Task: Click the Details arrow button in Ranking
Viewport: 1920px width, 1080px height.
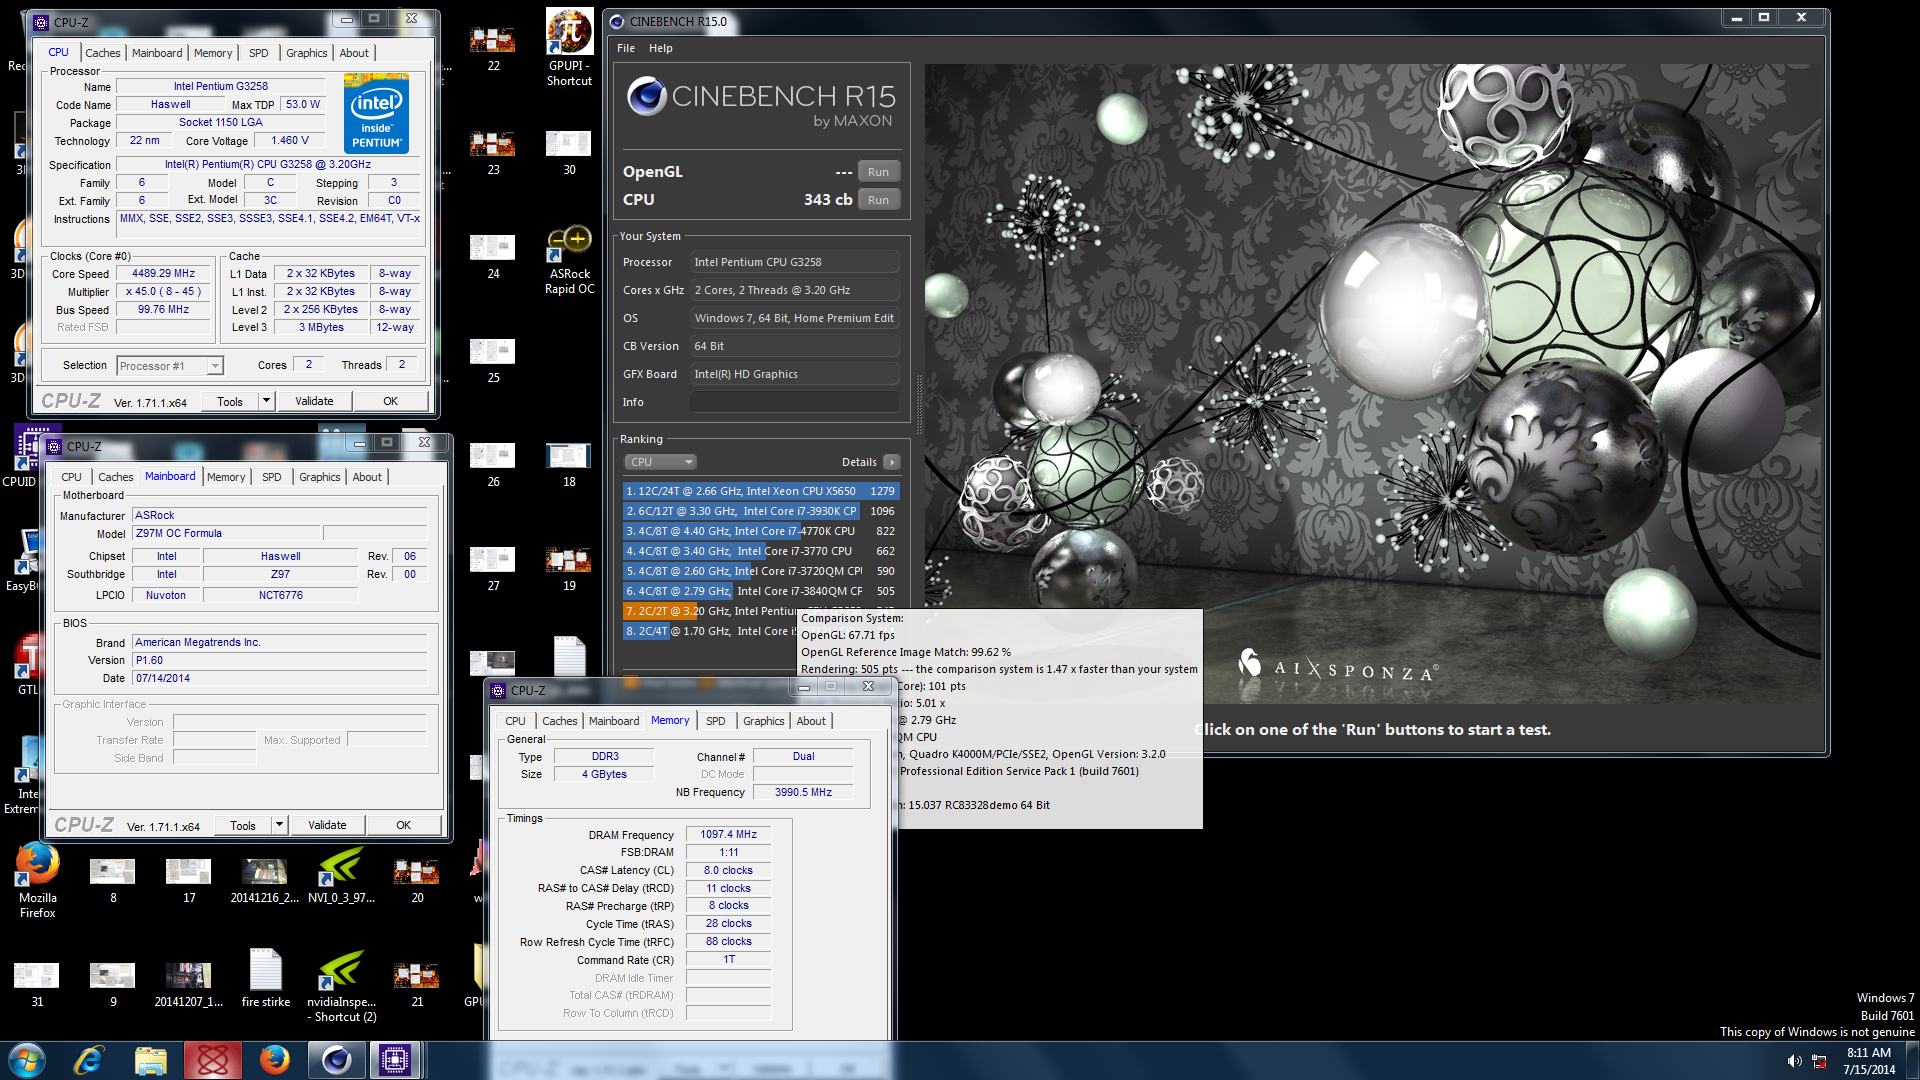Action: coord(892,462)
